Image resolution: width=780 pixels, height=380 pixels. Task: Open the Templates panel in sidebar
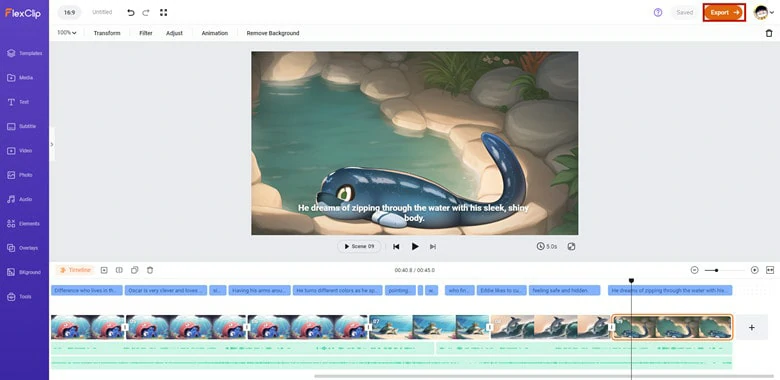[24, 53]
